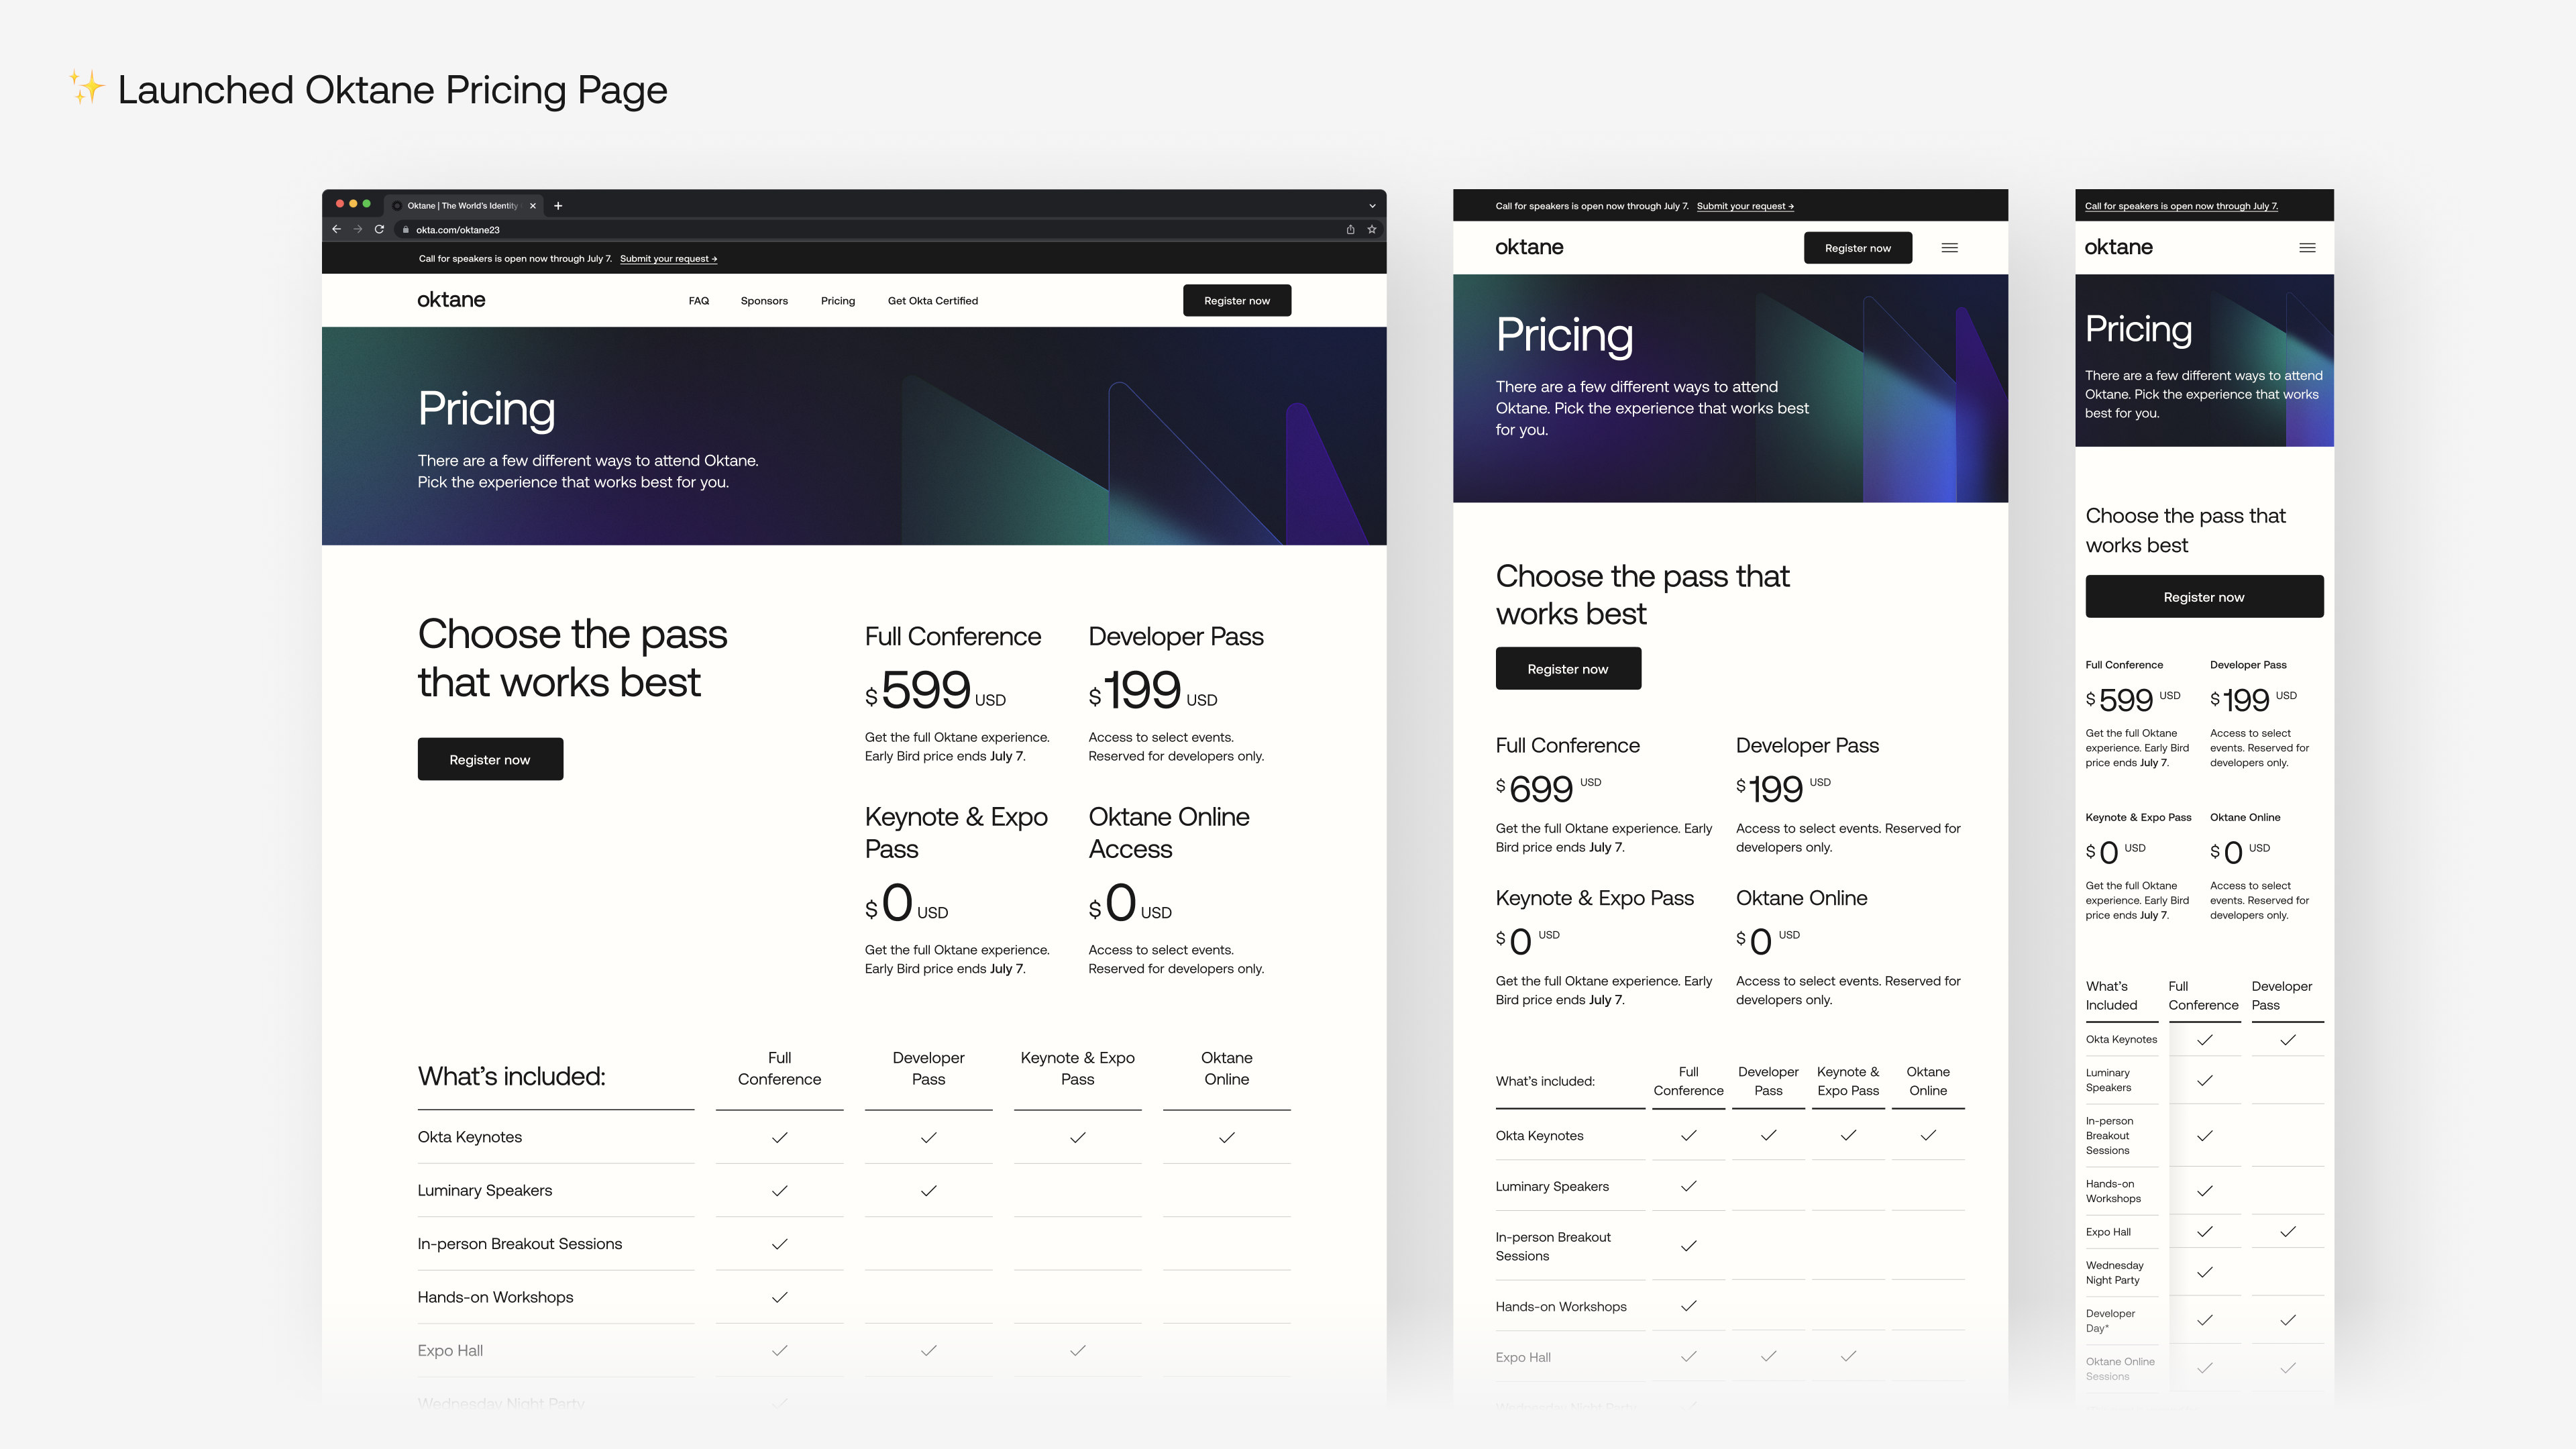Viewport: 2576px width, 1449px height.
Task: Click the sparkle icon beside the title
Action: pyautogui.click(x=86, y=87)
